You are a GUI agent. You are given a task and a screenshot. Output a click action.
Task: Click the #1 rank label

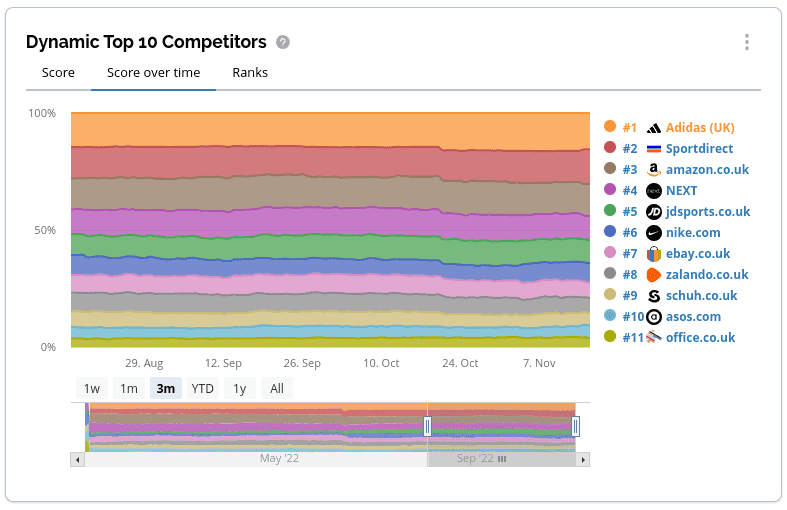tap(630, 128)
